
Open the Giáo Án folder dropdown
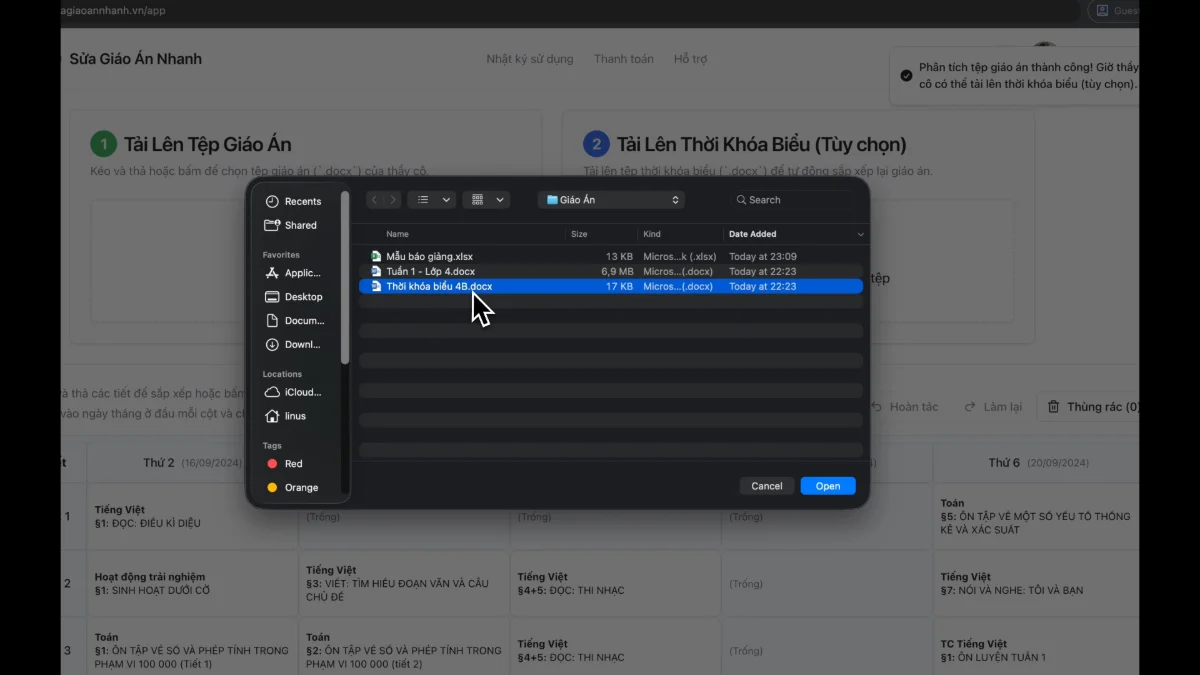pyautogui.click(x=610, y=199)
